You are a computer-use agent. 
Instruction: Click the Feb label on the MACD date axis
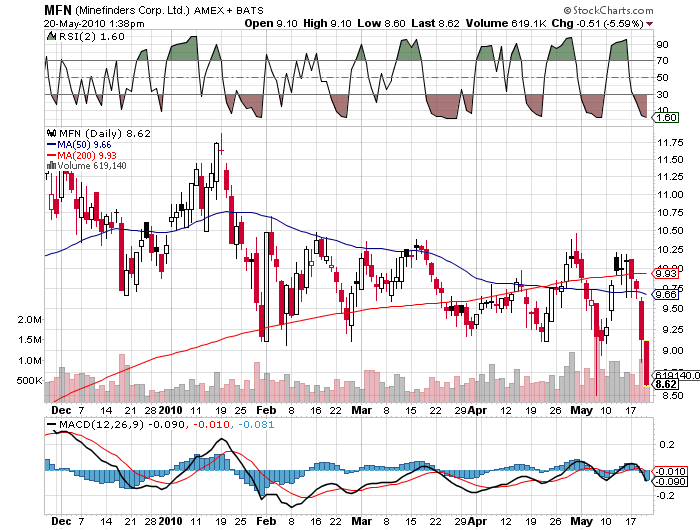pyautogui.click(x=266, y=521)
